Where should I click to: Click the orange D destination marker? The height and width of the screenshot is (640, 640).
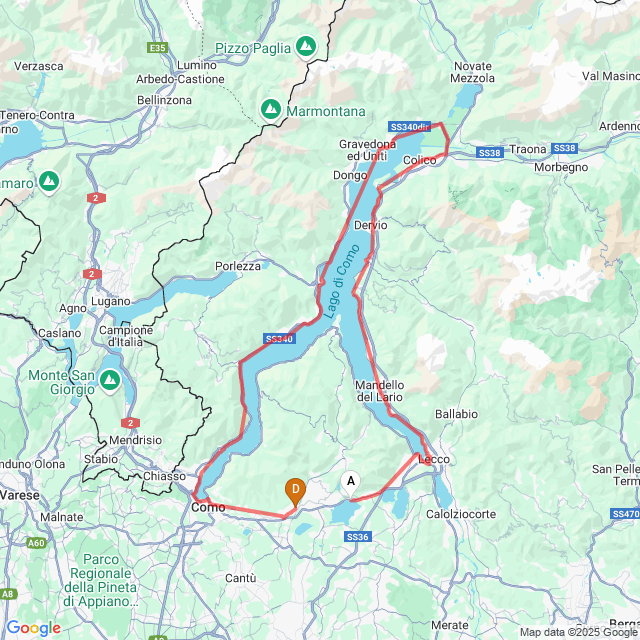[x=296, y=492]
